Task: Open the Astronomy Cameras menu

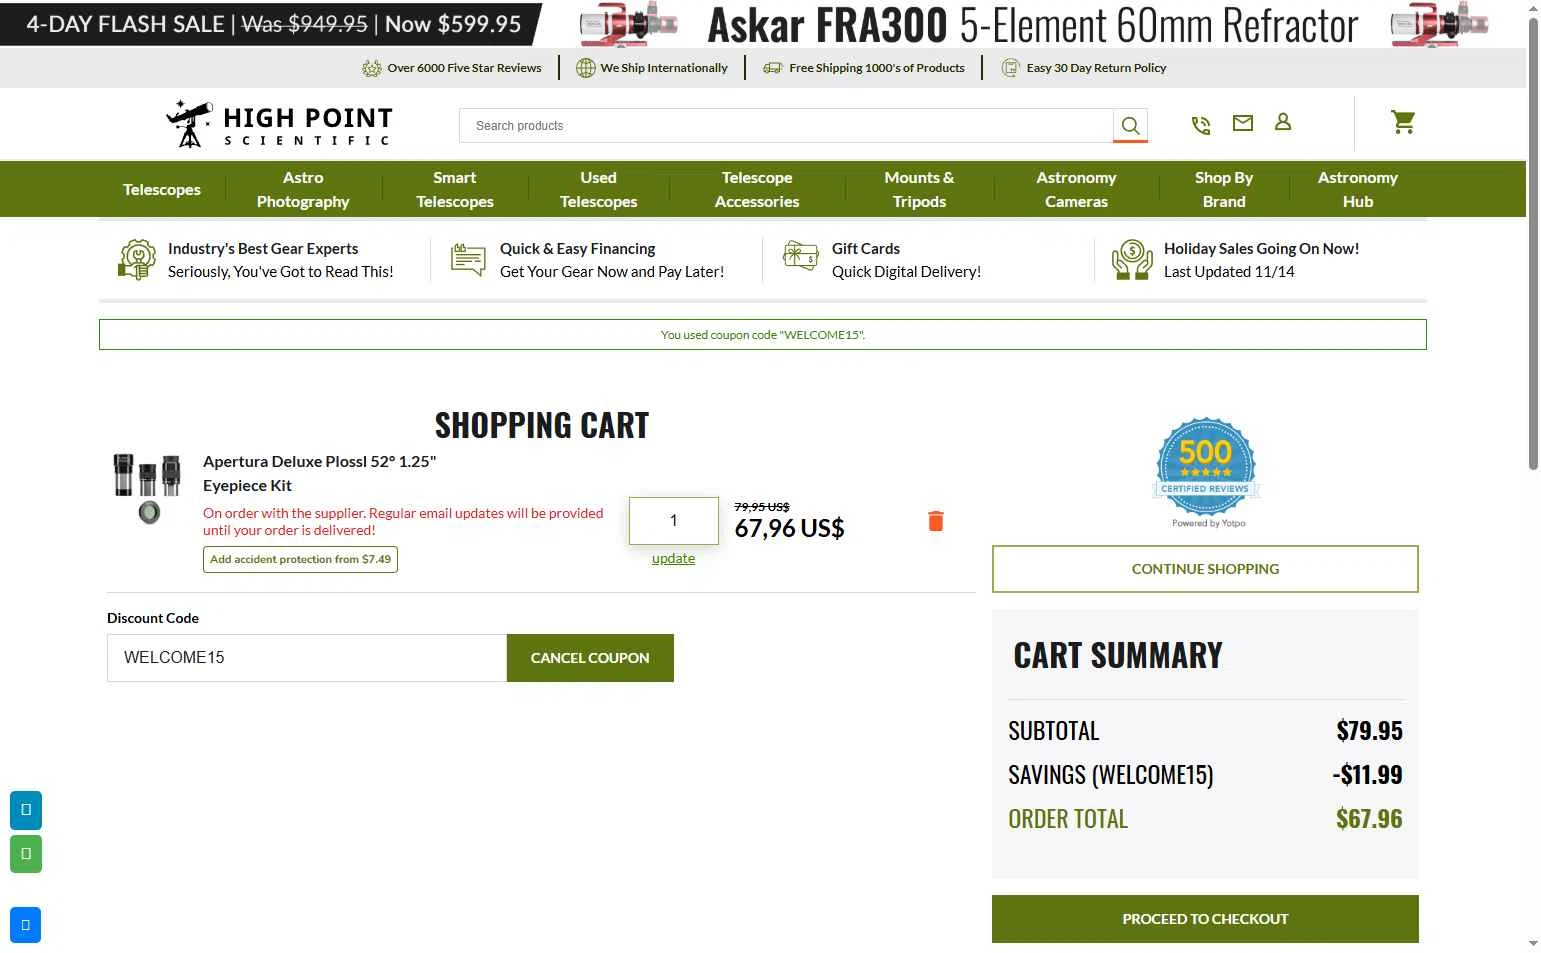Action: click(1076, 189)
